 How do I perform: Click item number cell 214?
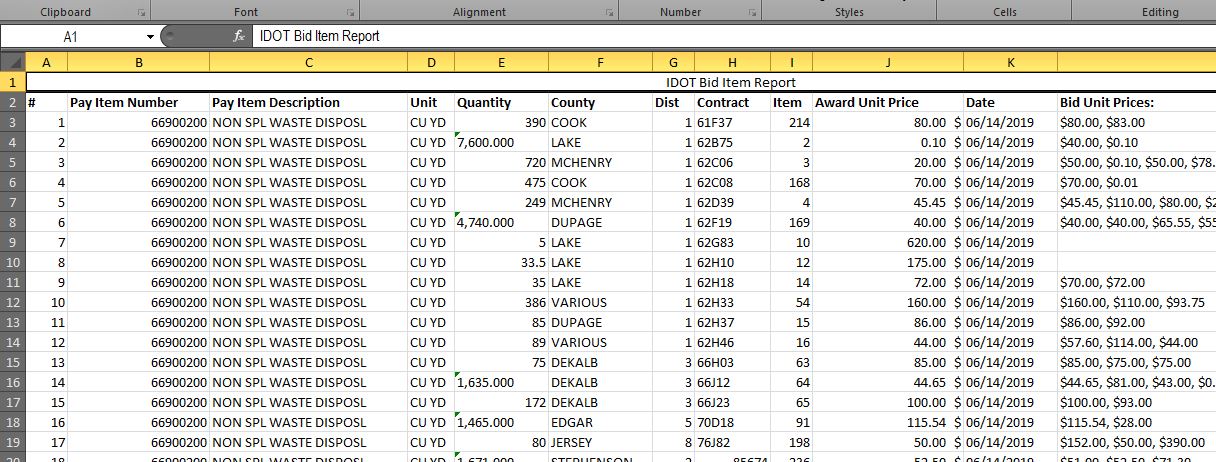(791, 122)
